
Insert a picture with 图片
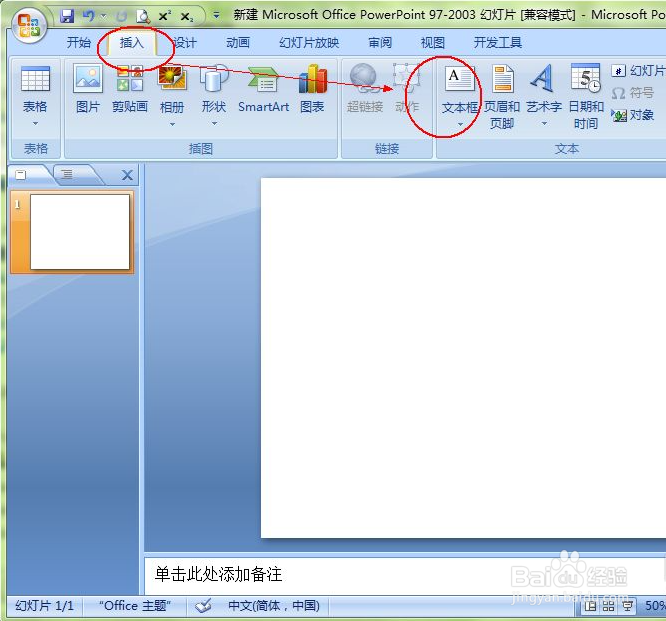87,88
